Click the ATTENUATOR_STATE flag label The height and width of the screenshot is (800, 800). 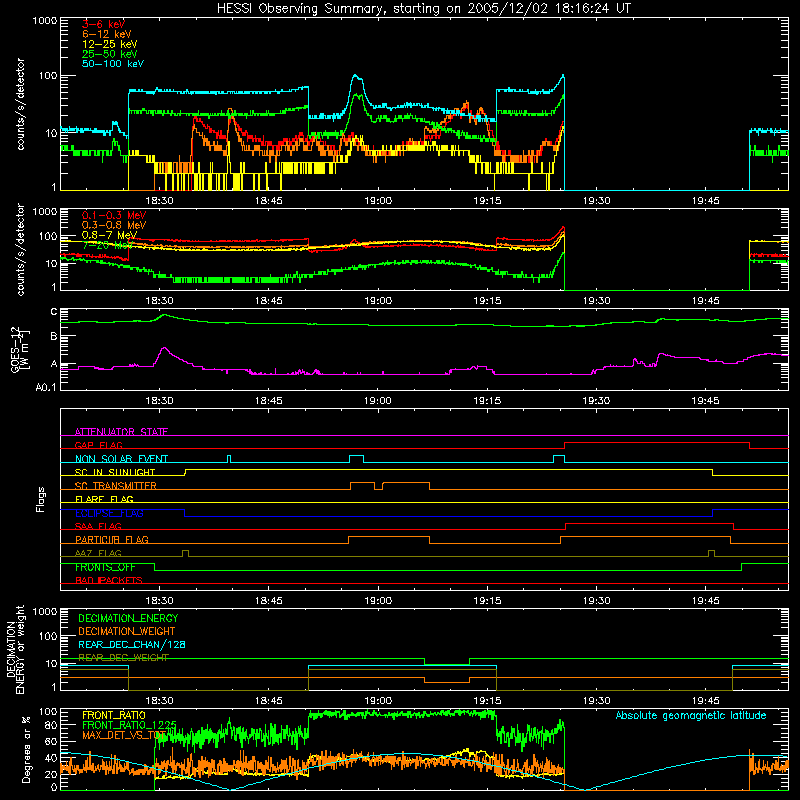tap(121, 432)
